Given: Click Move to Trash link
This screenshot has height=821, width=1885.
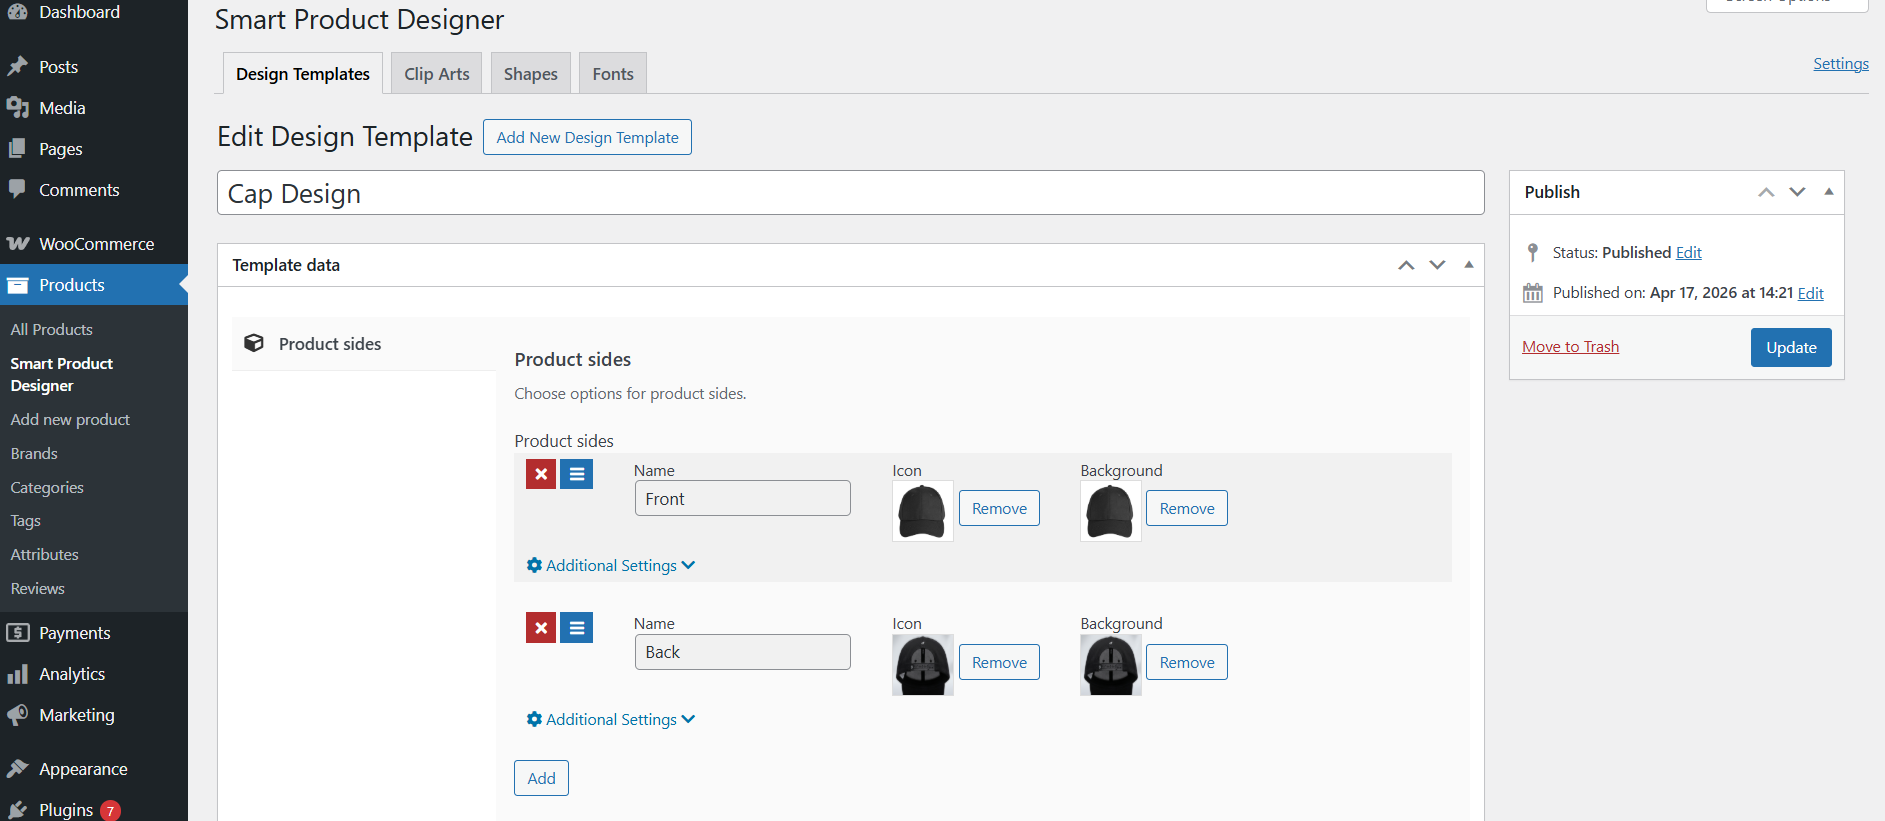Looking at the screenshot, I should click(1570, 346).
